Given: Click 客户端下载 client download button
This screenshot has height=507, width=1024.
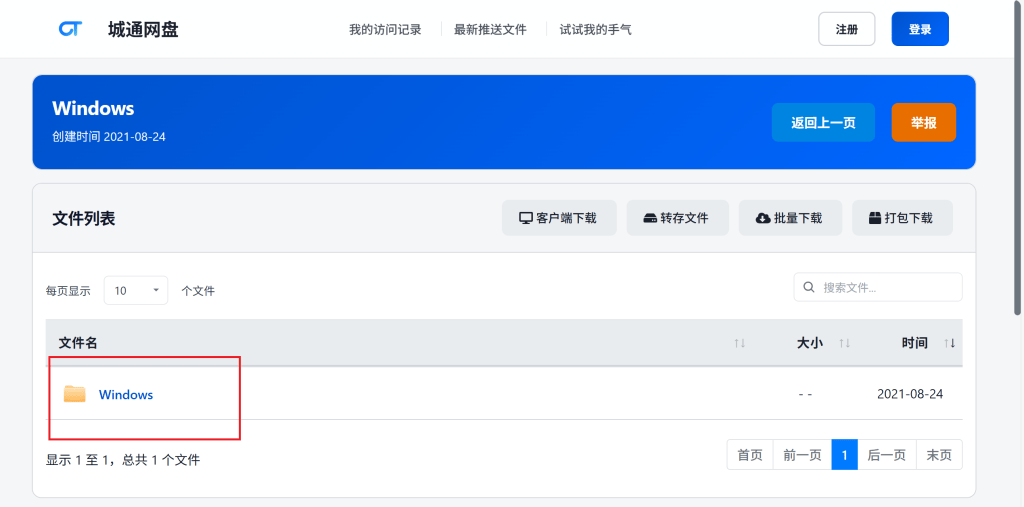Looking at the screenshot, I should pyautogui.click(x=557, y=218).
